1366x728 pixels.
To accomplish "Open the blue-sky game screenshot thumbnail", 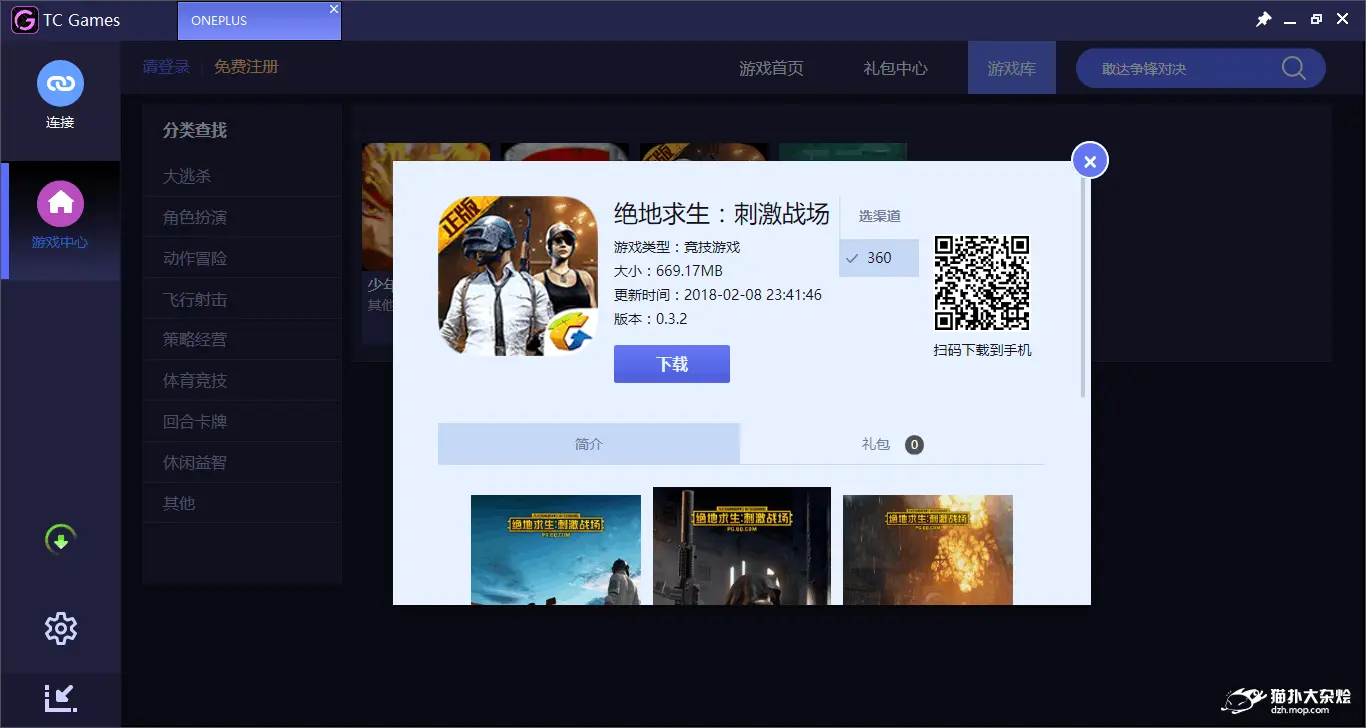I will 556,550.
